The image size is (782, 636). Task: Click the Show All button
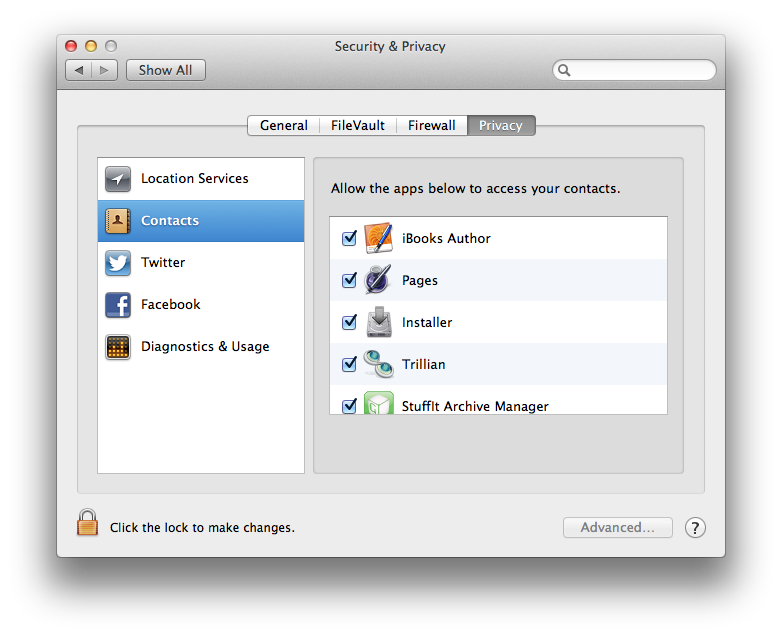pos(166,70)
